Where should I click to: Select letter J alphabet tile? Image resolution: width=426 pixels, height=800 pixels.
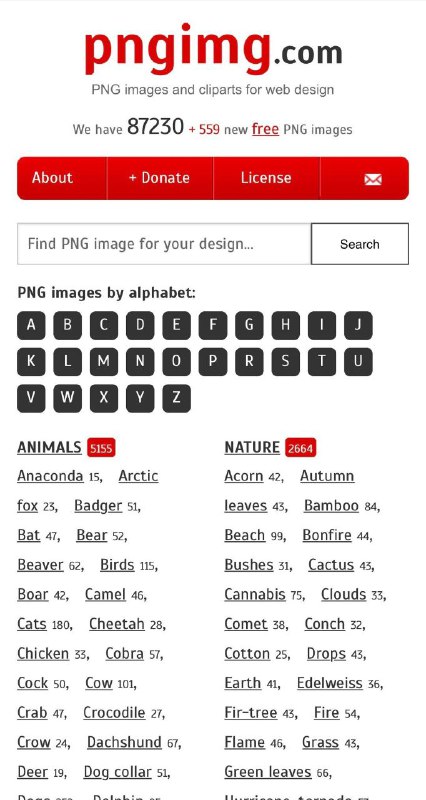coord(358,326)
